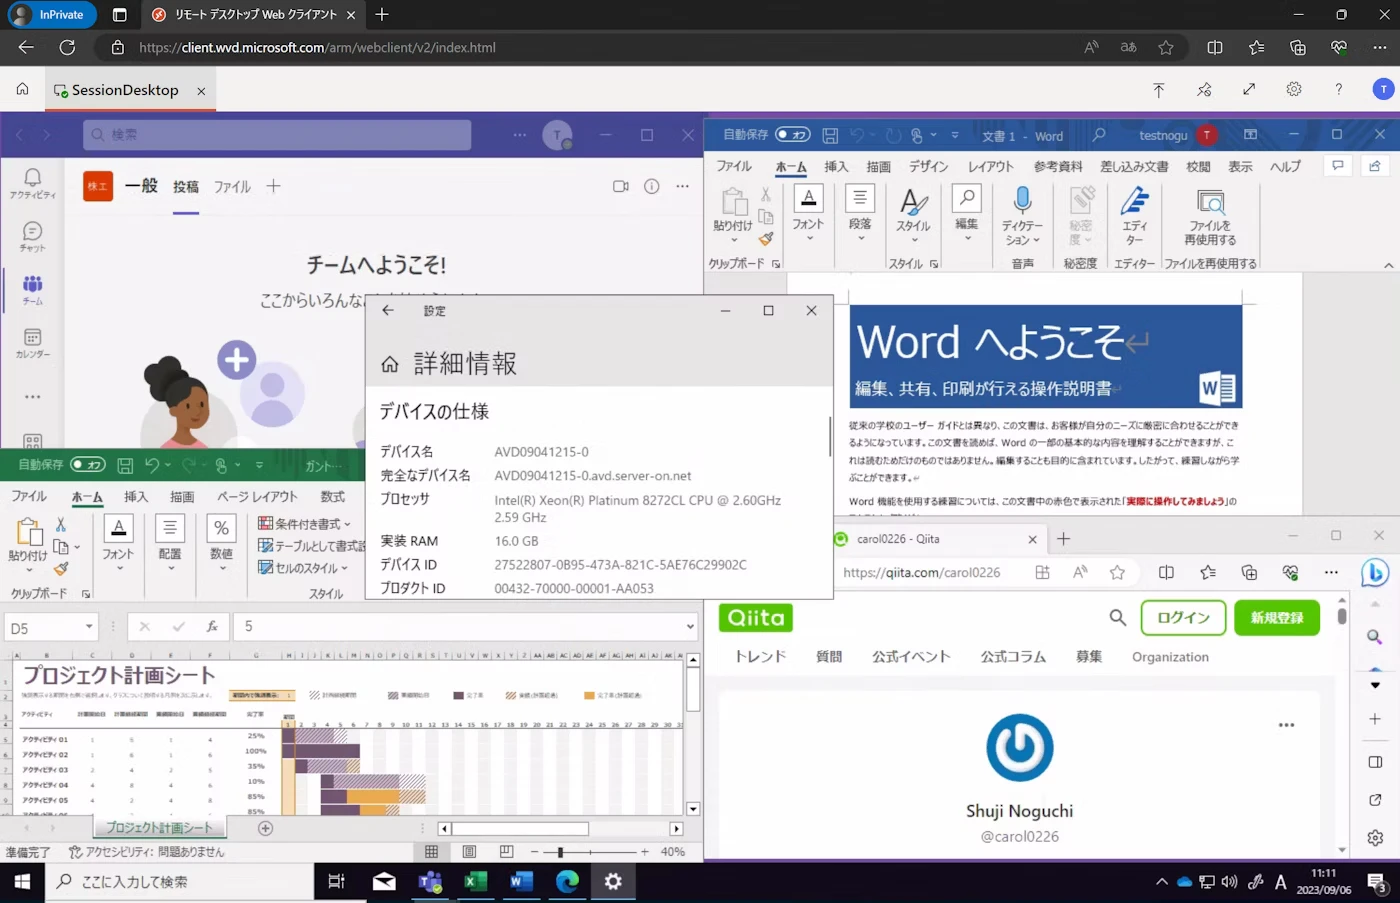Add qiita.com page to favorites star
Viewport: 1400px width, 903px height.
tap(1118, 573)
